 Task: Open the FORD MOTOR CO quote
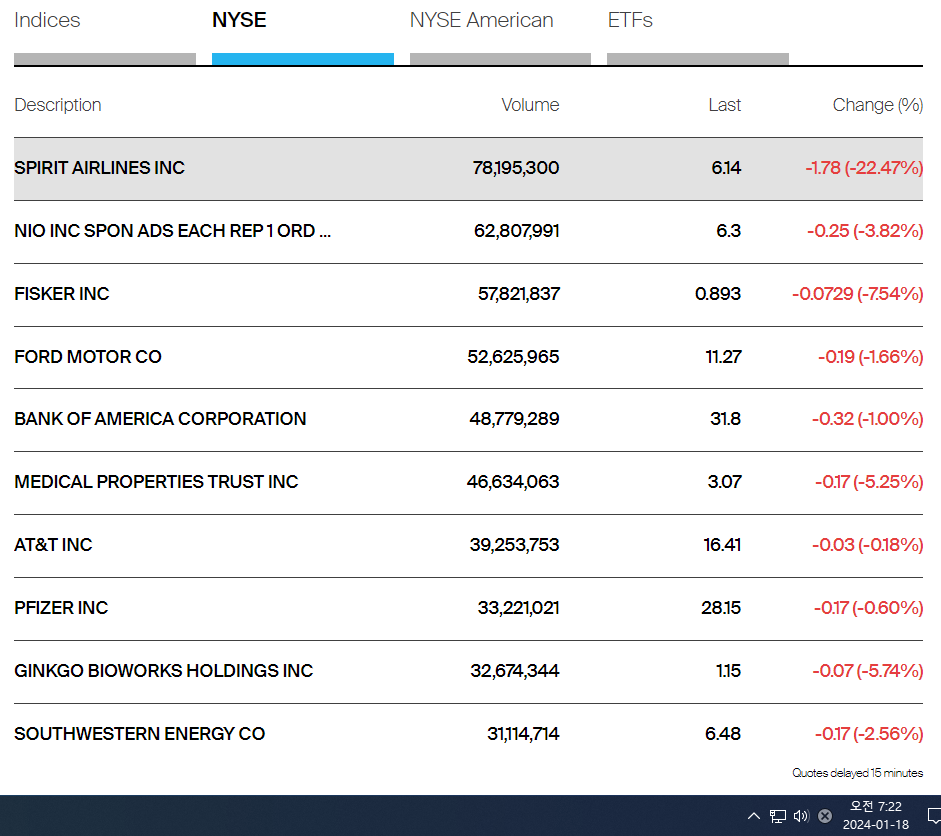click(88, 357)
